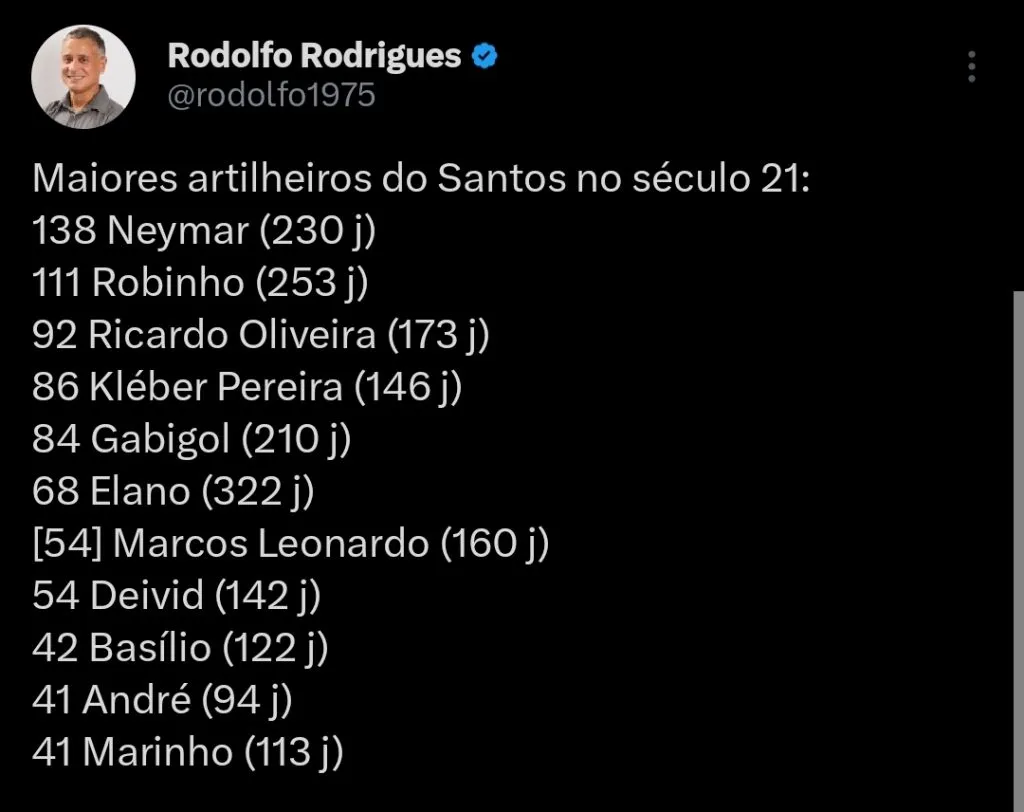Click the Robinho stats line
Screen dimensions: 1024x812
pos(202,282)
